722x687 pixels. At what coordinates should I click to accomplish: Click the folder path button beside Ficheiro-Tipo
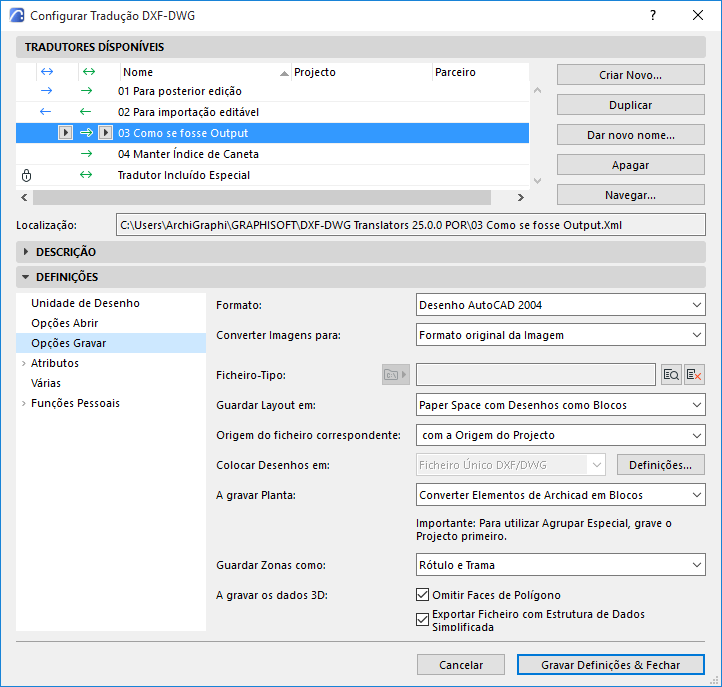click(x=396, y=375)
